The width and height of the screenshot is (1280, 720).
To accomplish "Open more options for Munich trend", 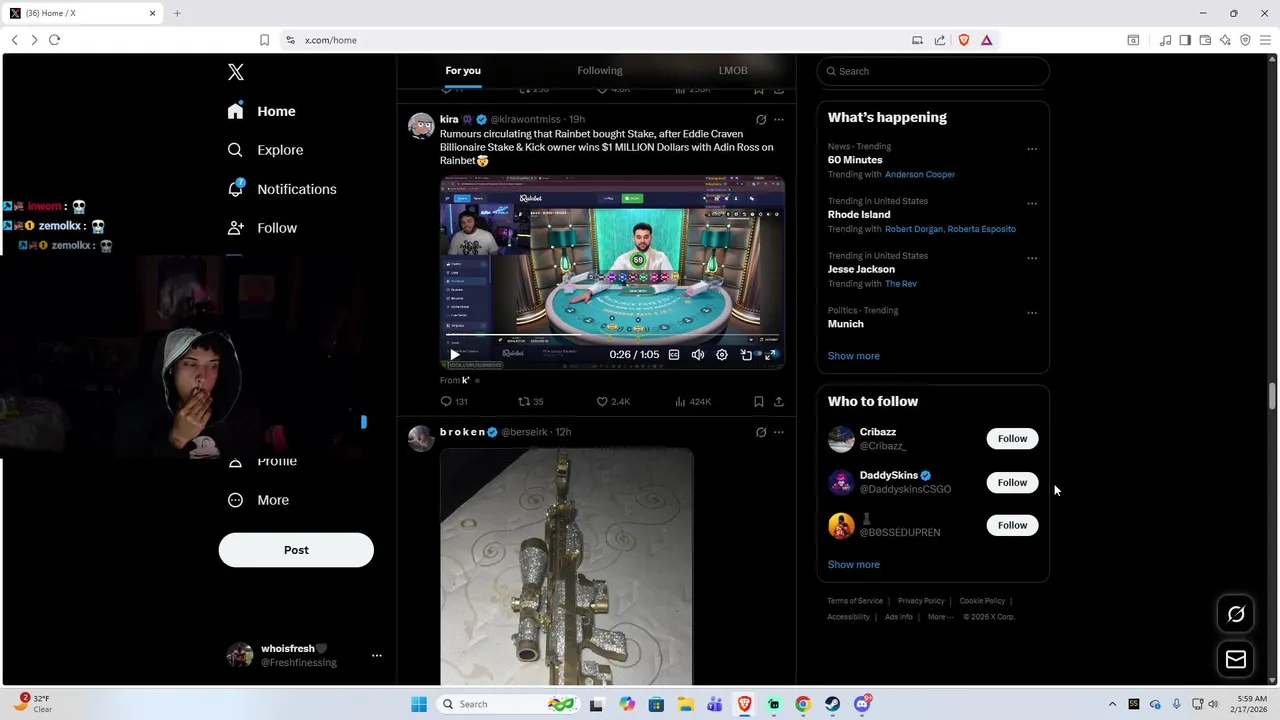I will point(1032,313).
